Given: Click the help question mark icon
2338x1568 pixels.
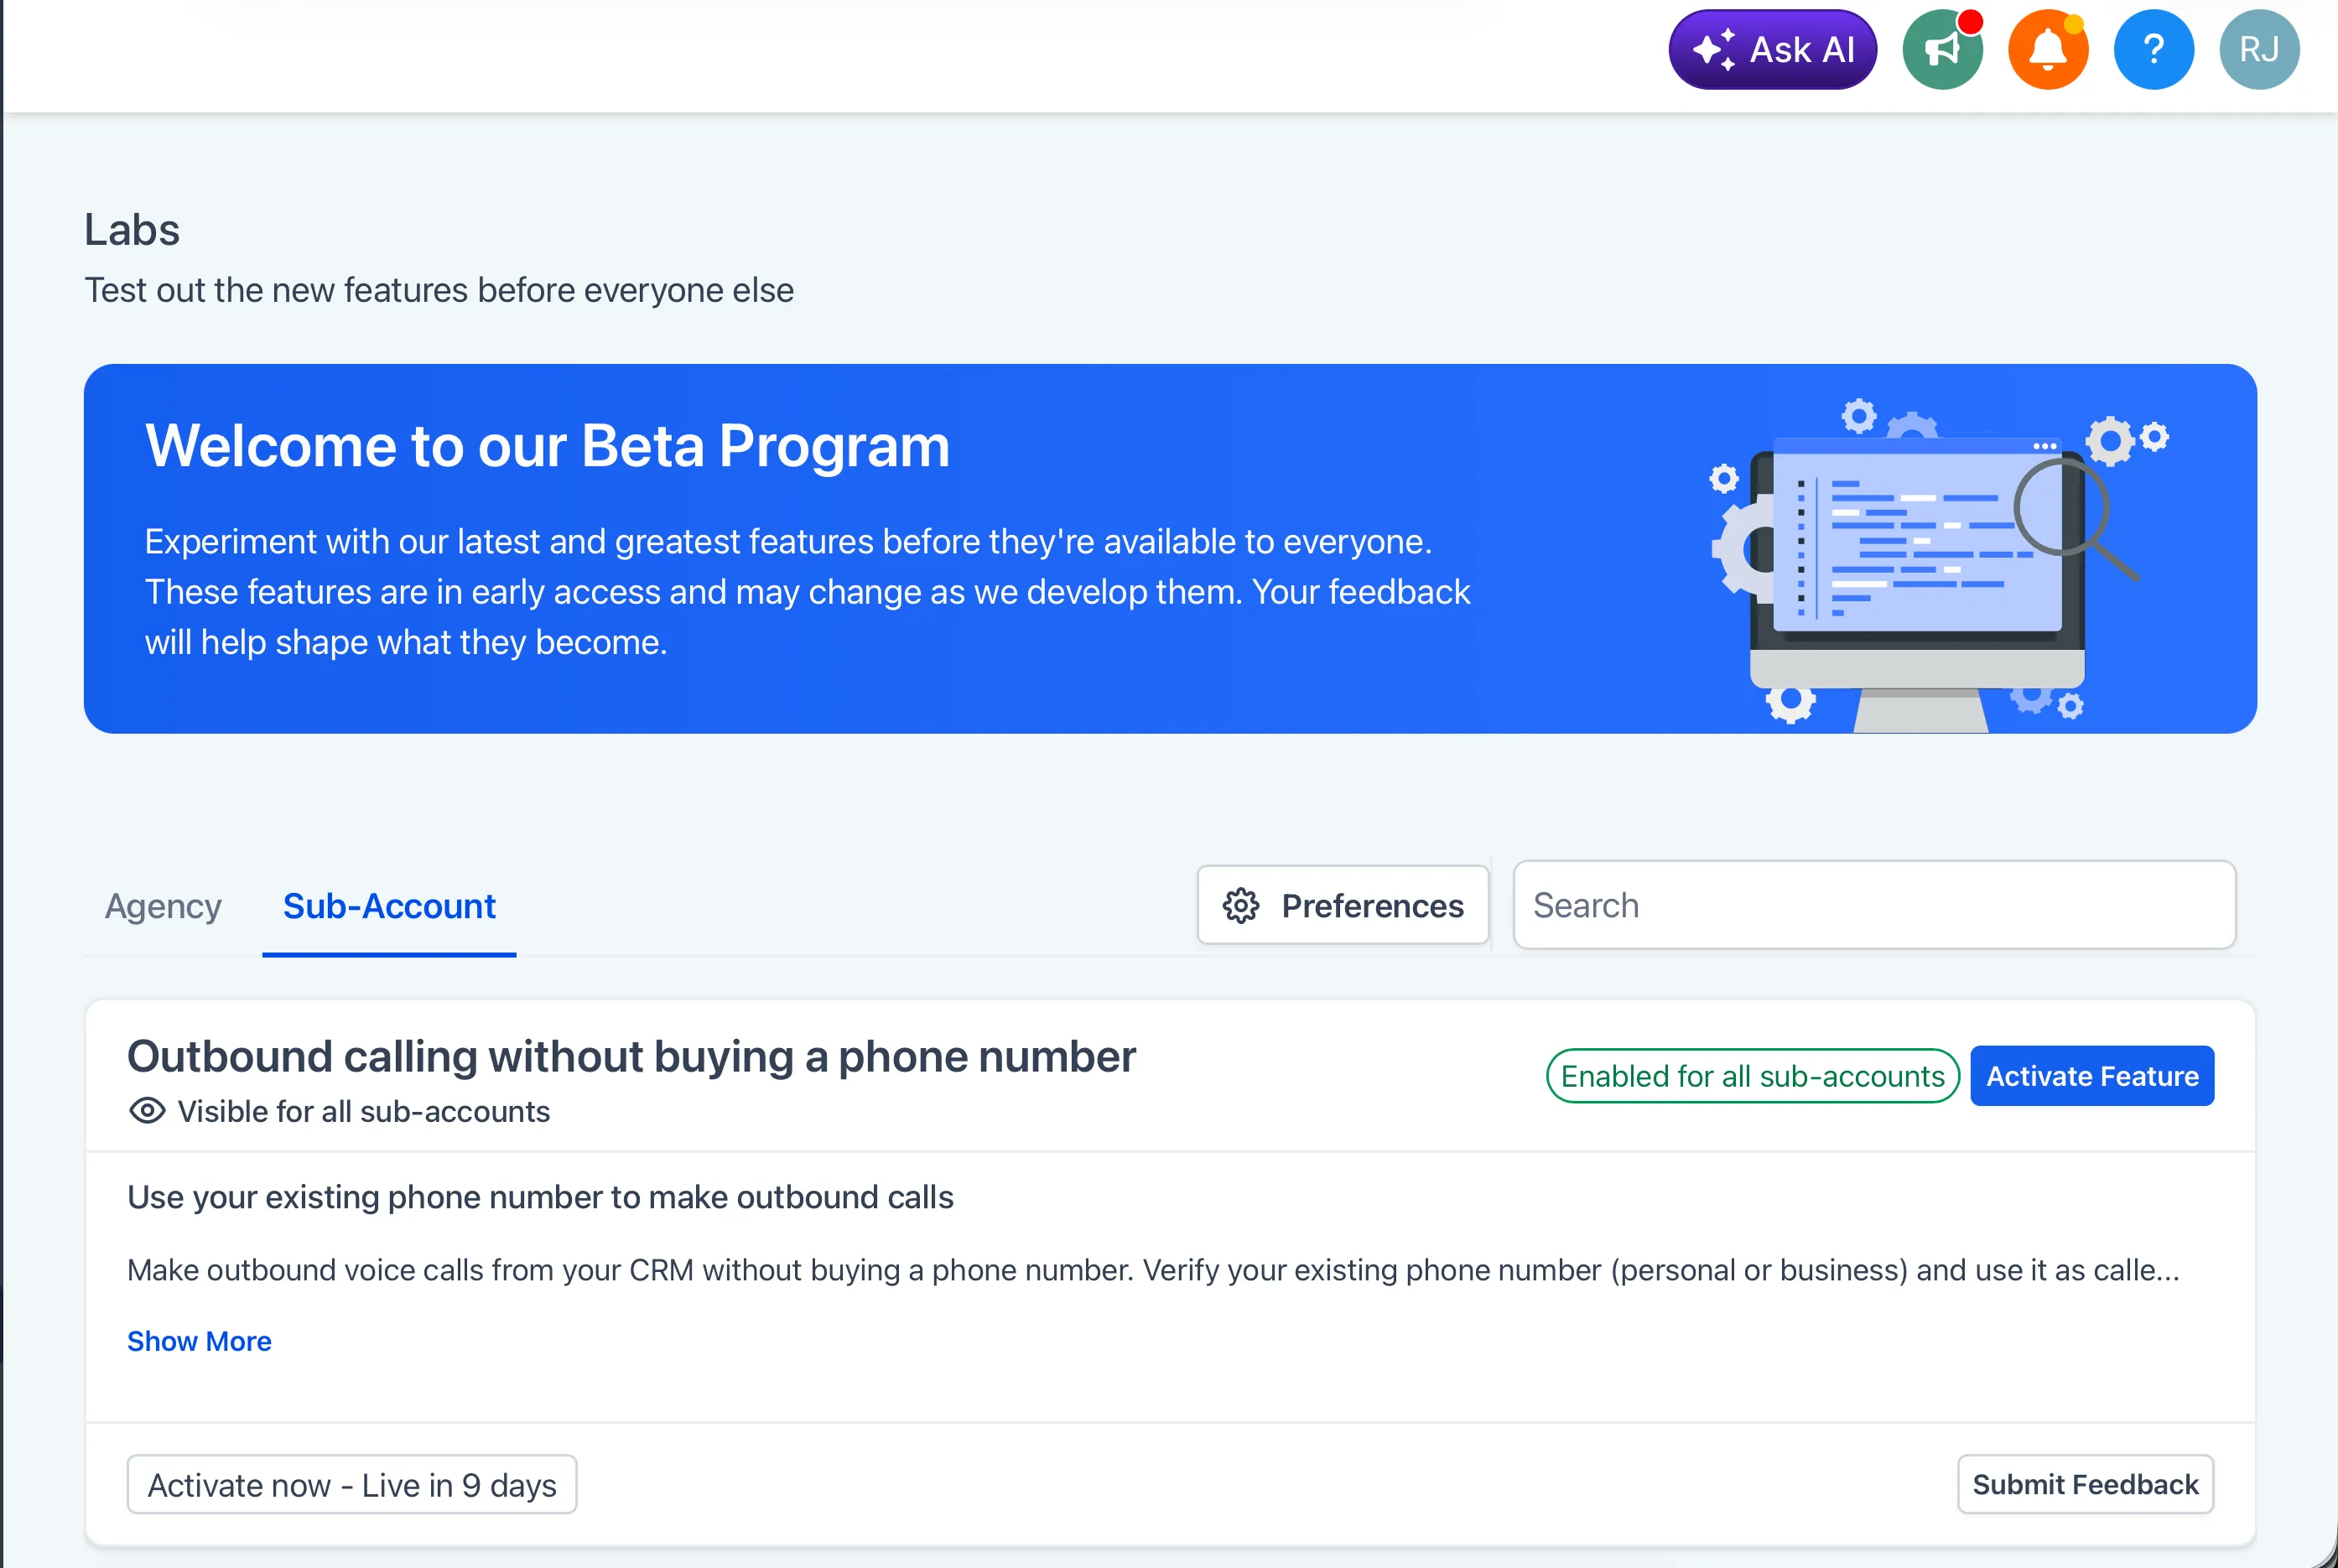Looking at the screenshot, I should 2153,50.
